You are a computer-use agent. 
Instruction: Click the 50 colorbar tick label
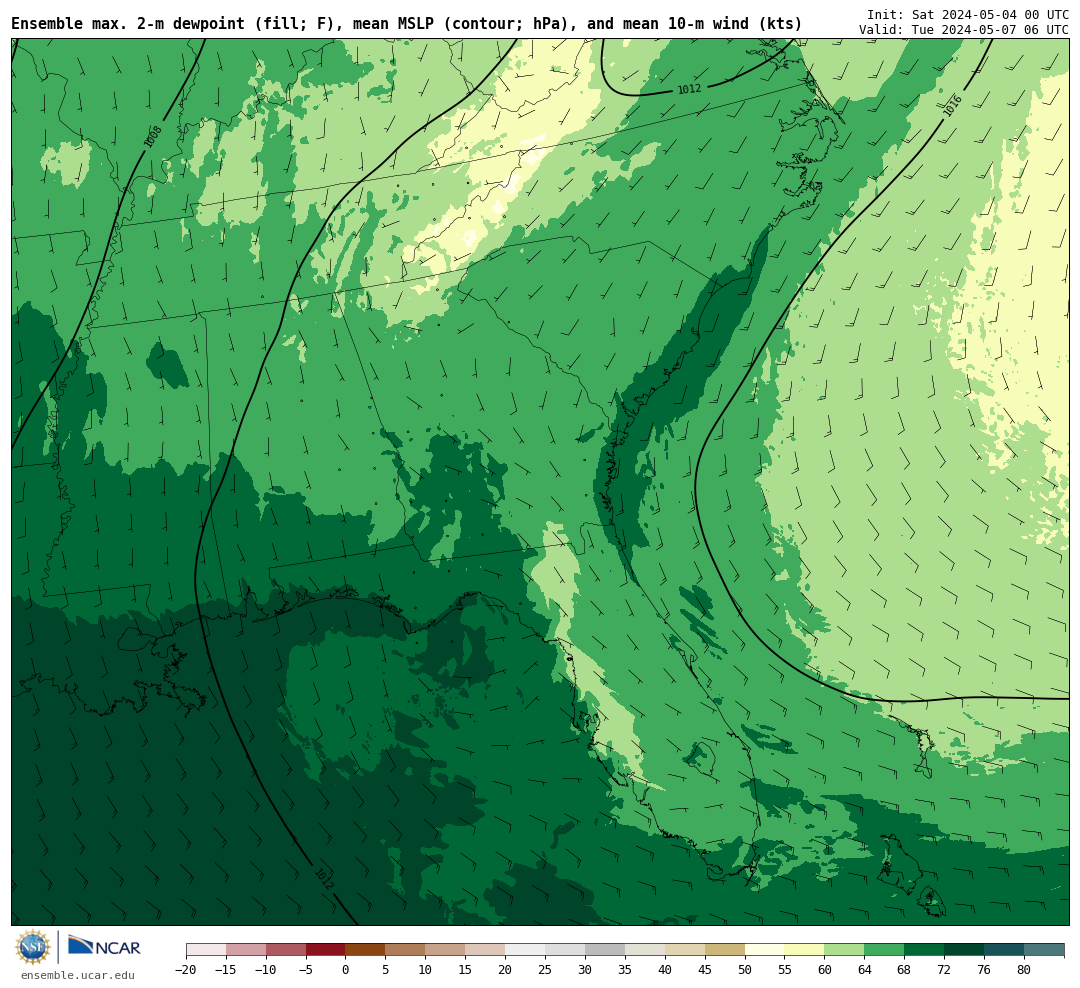click(745, 969)
